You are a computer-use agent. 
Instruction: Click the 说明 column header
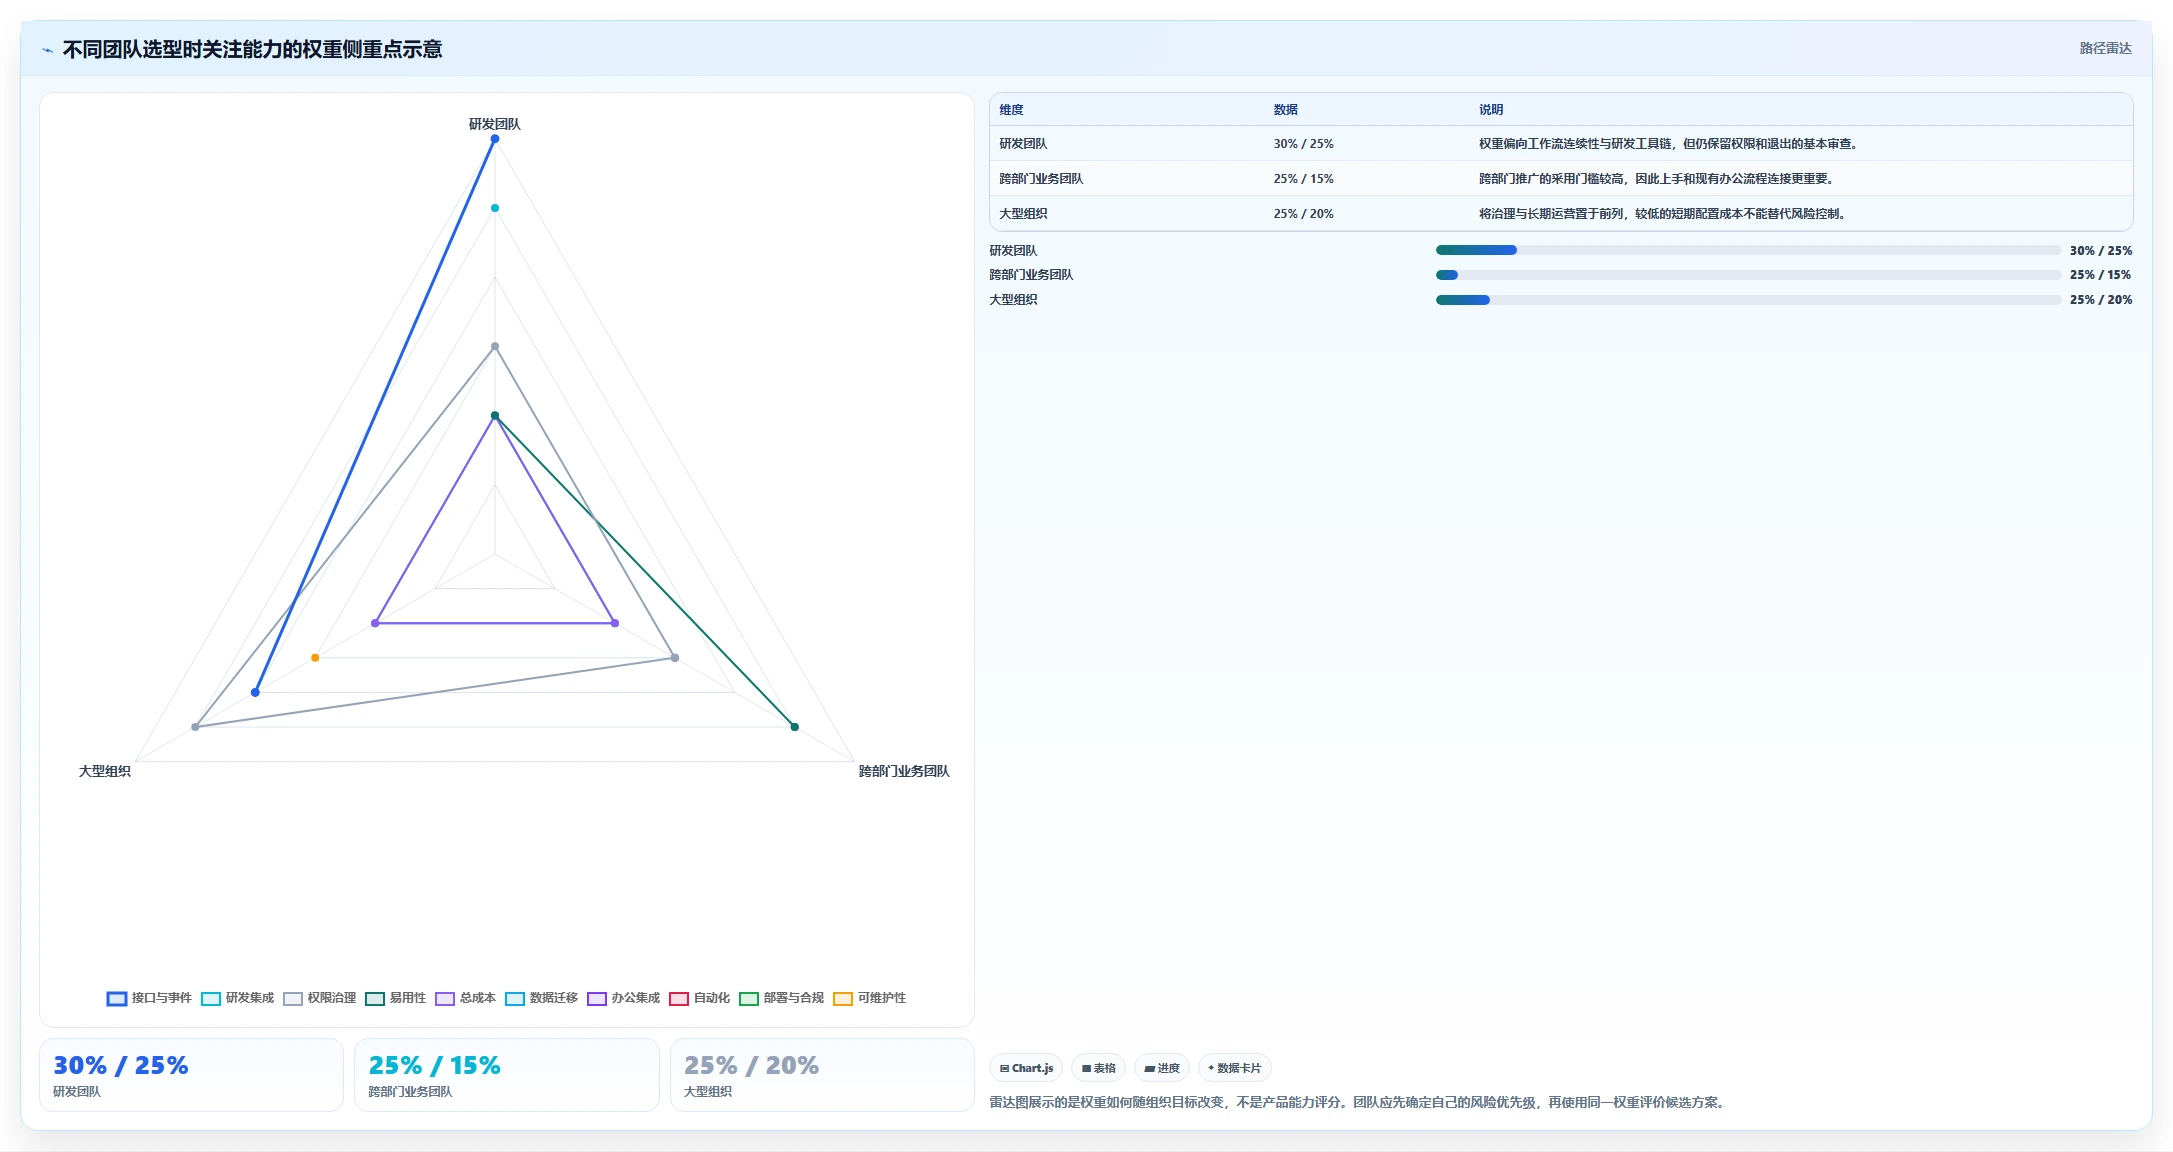pos(1491,110)
